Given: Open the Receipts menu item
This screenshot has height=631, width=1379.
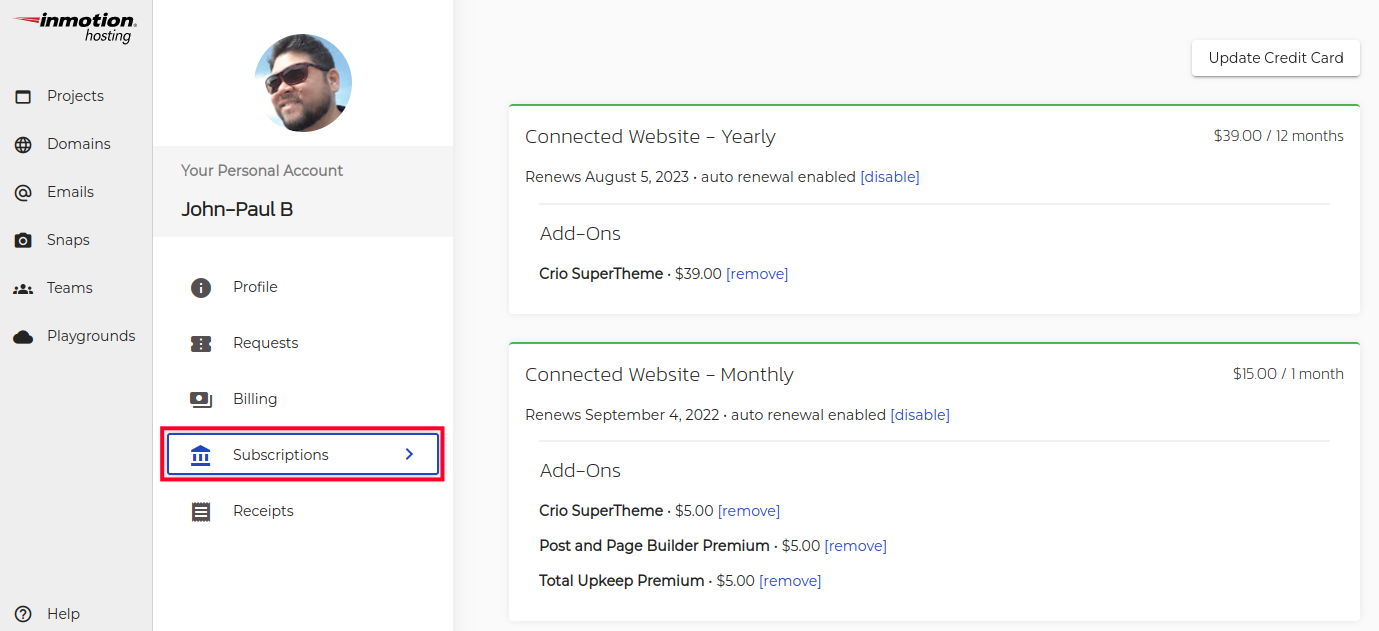Looking at the screenshot, I should click(x=263, y=511).
